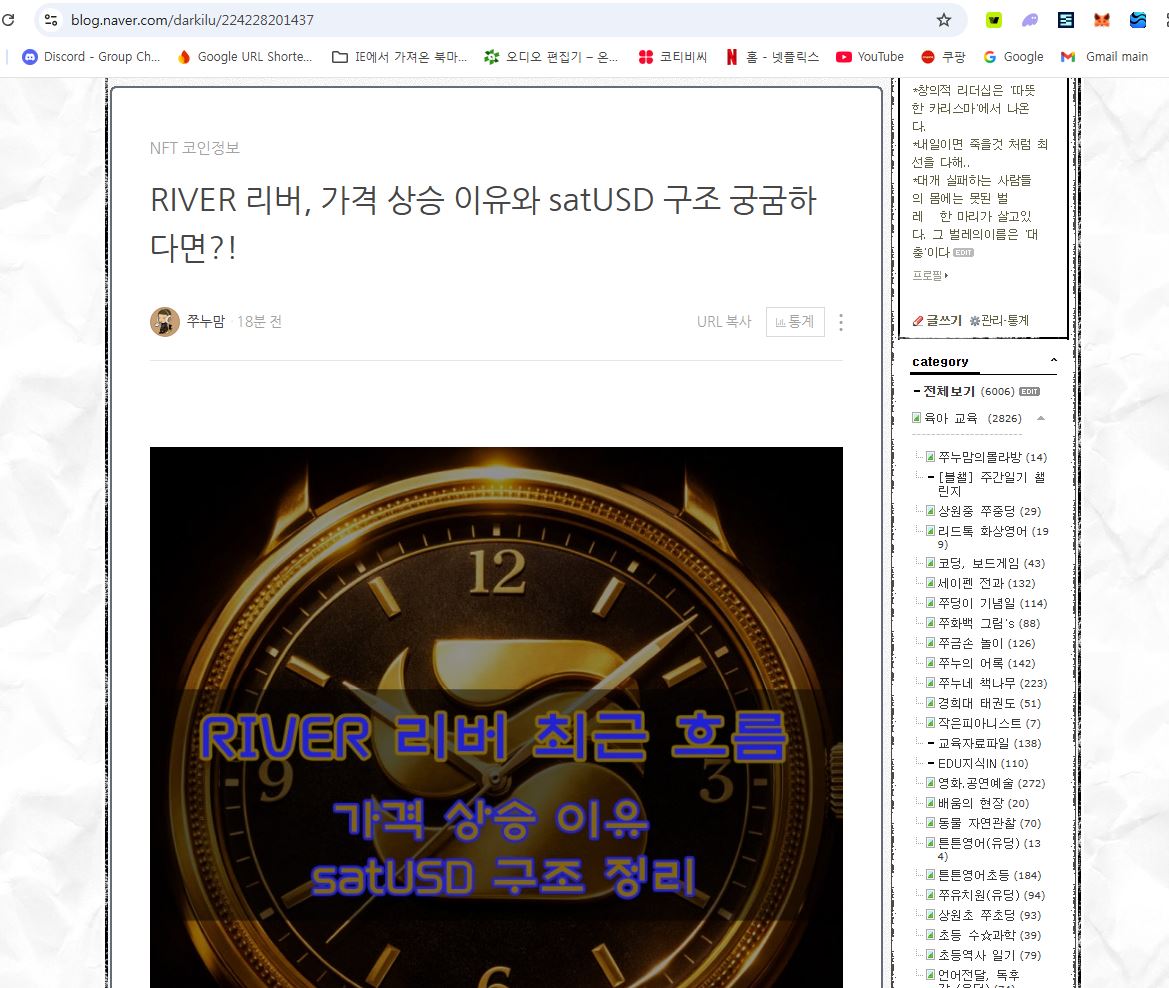
Task: Open the post's three-dot more menu
Action: (x=841, y=322)
